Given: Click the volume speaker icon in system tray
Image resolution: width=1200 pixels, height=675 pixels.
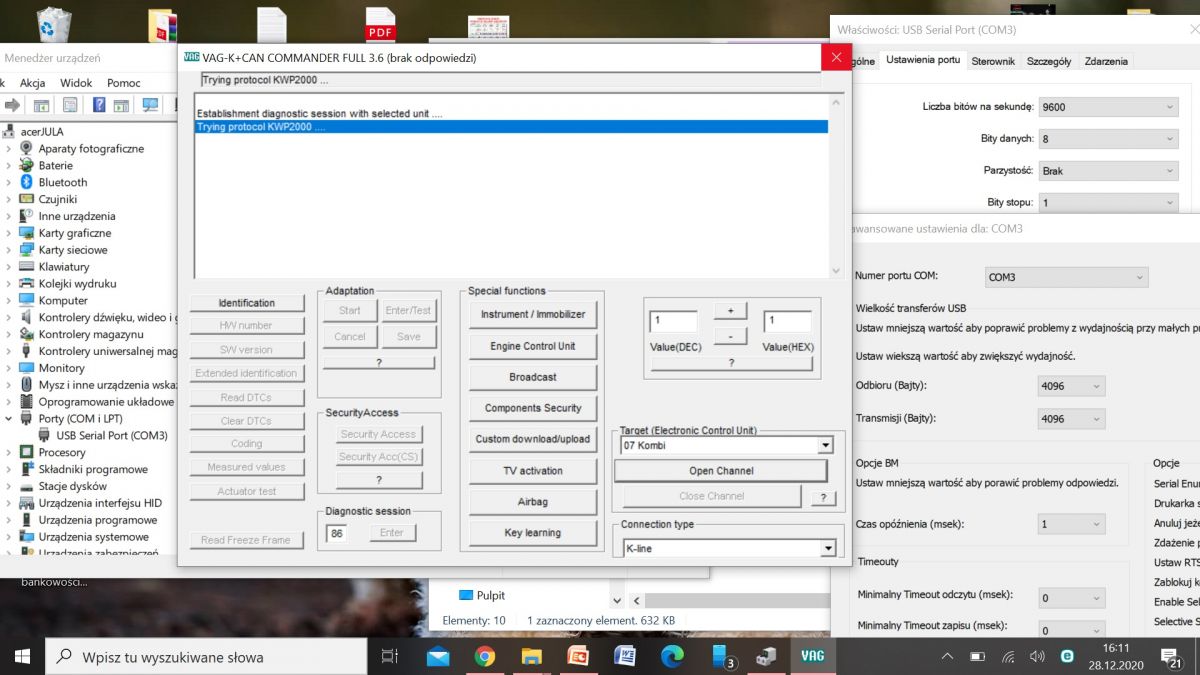Looking at the screenshot, I should 1037,657.
